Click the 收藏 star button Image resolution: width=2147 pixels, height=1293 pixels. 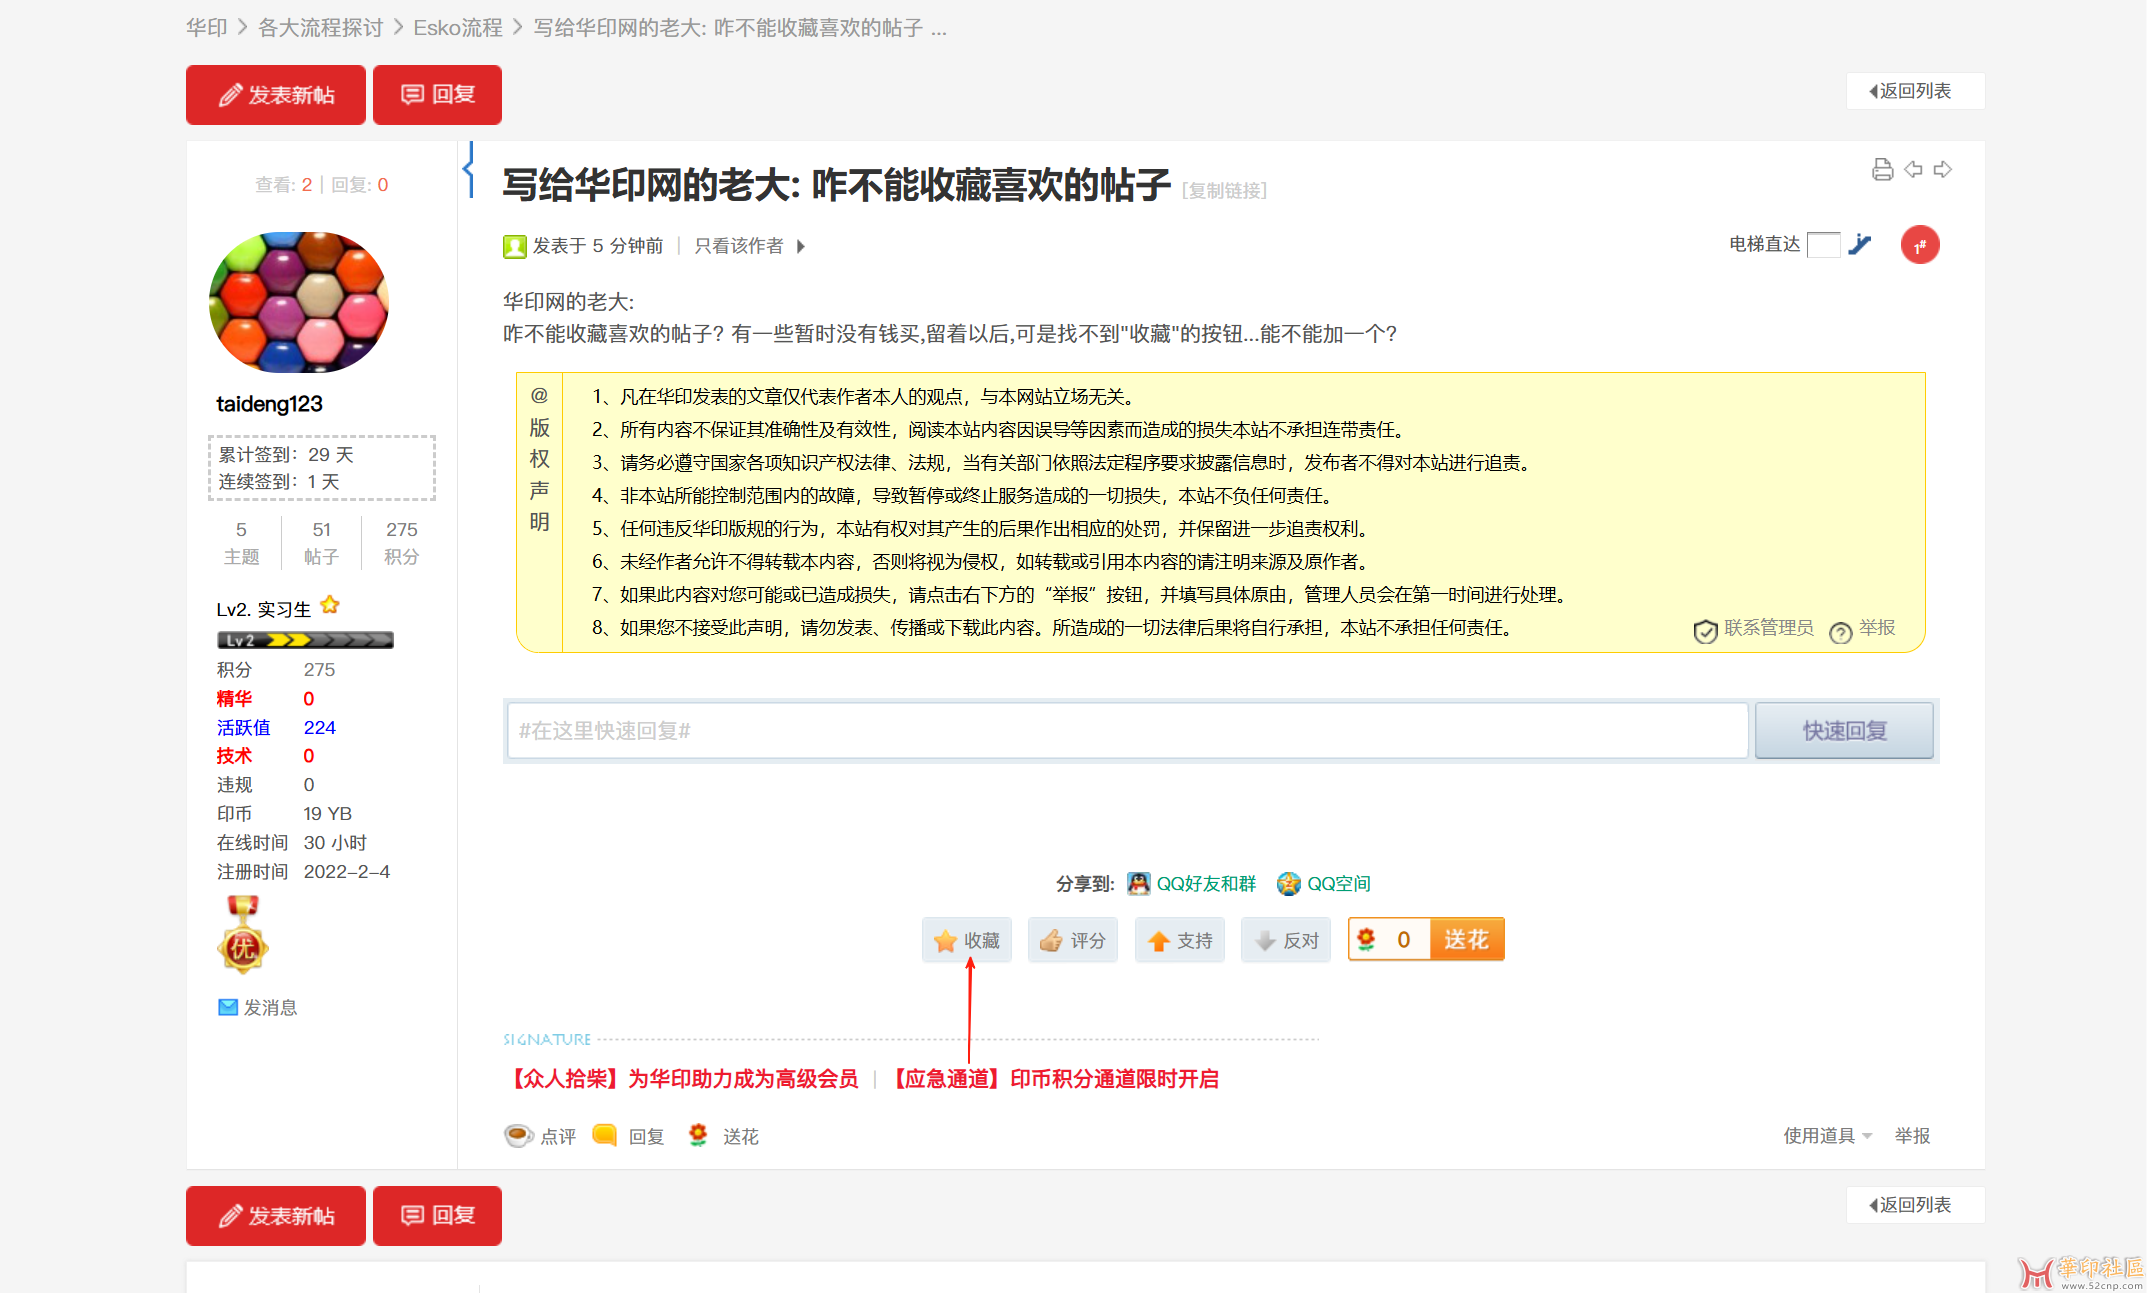click(966, 940)
